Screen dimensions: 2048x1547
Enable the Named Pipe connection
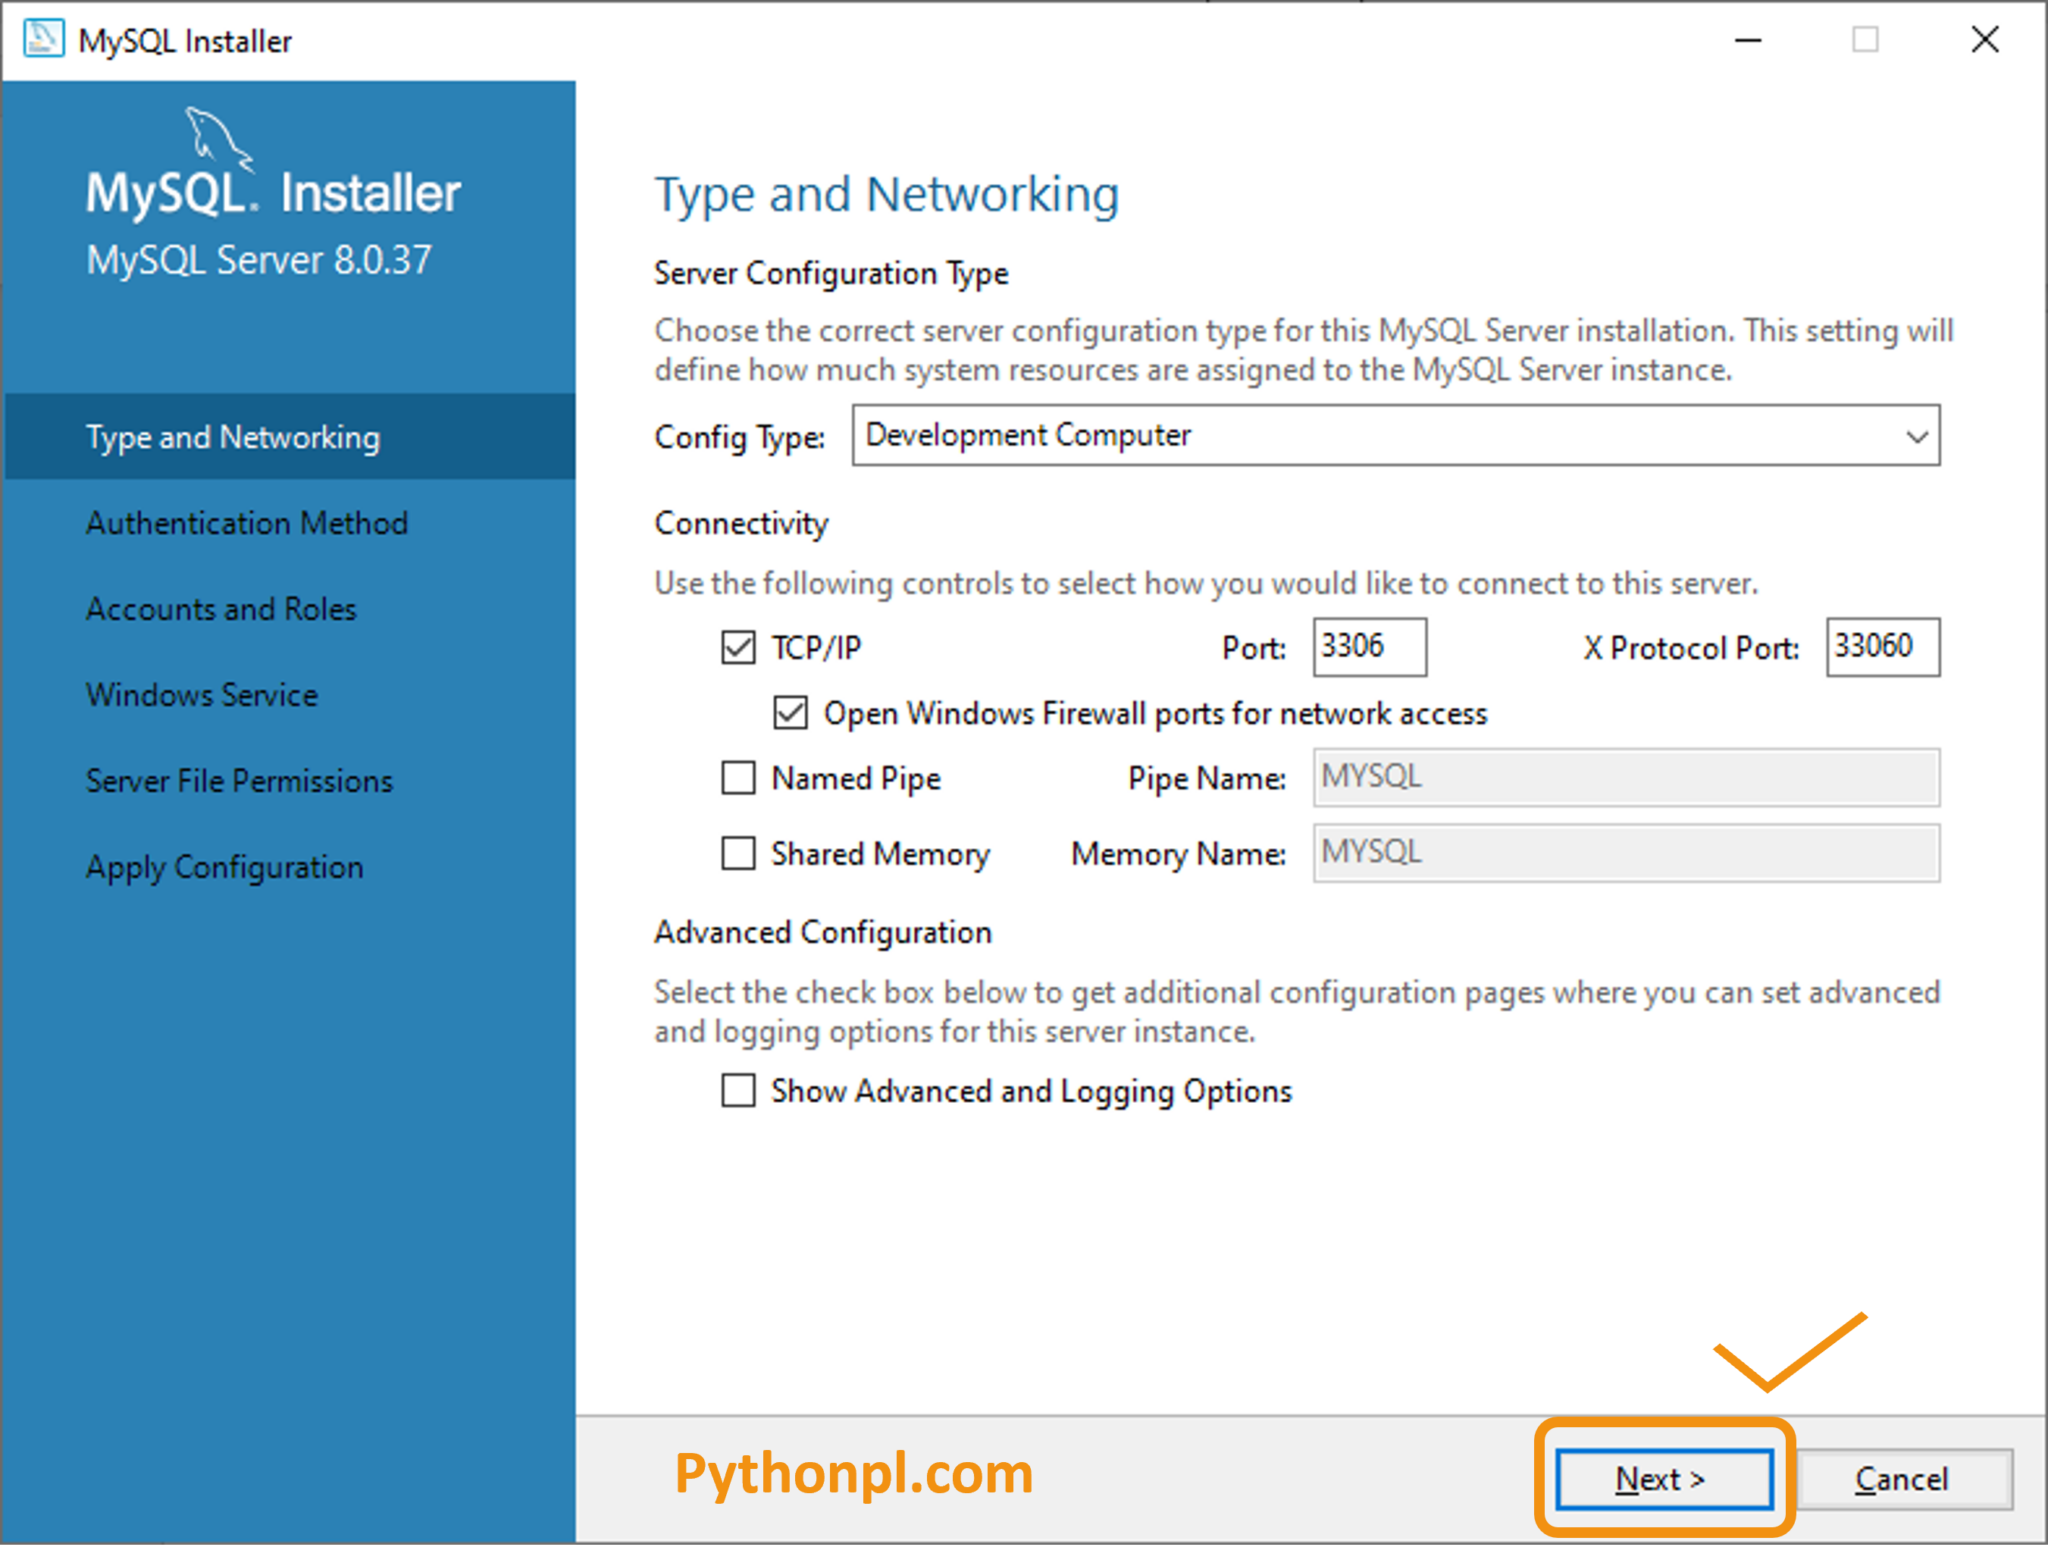[x=737, y=778]
